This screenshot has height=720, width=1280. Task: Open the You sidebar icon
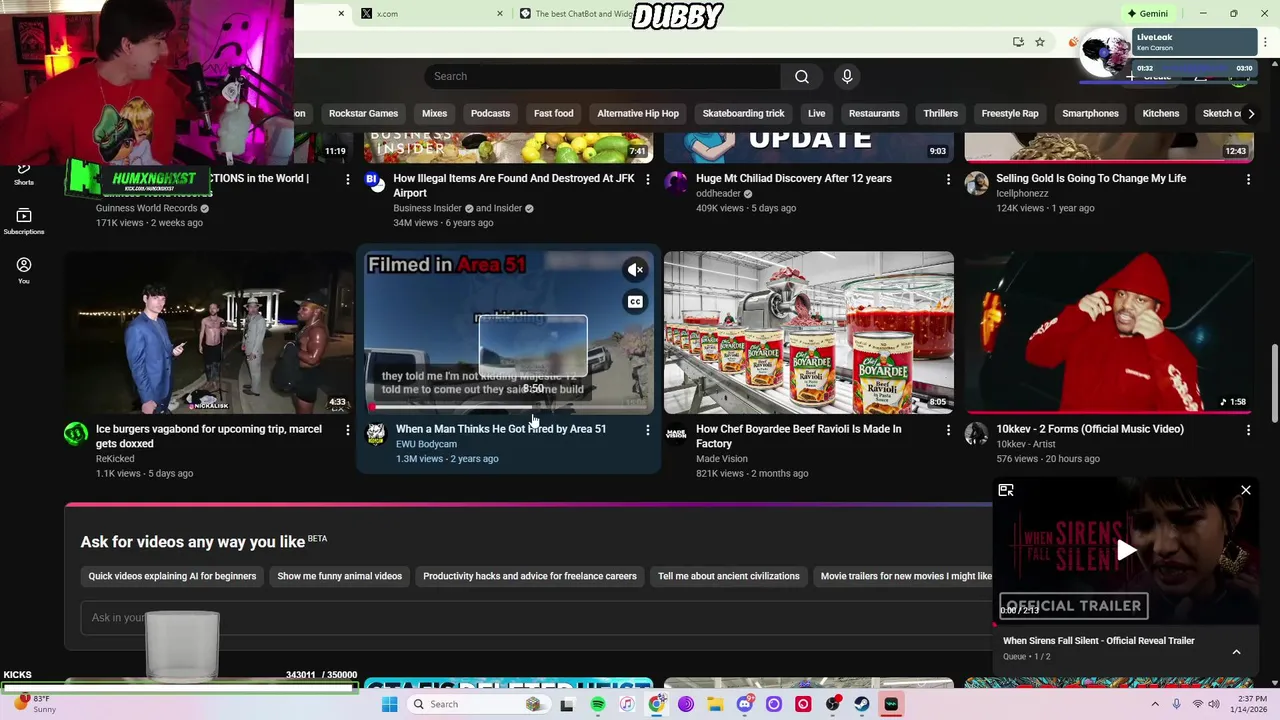coord(24,270)
